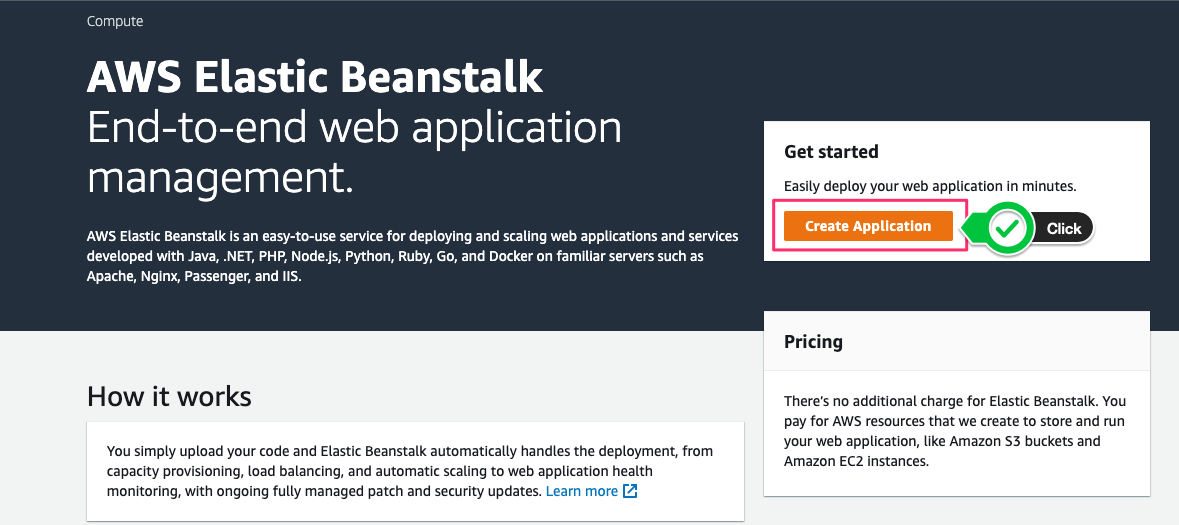Click the Pricing panel heading

[813, 341]
